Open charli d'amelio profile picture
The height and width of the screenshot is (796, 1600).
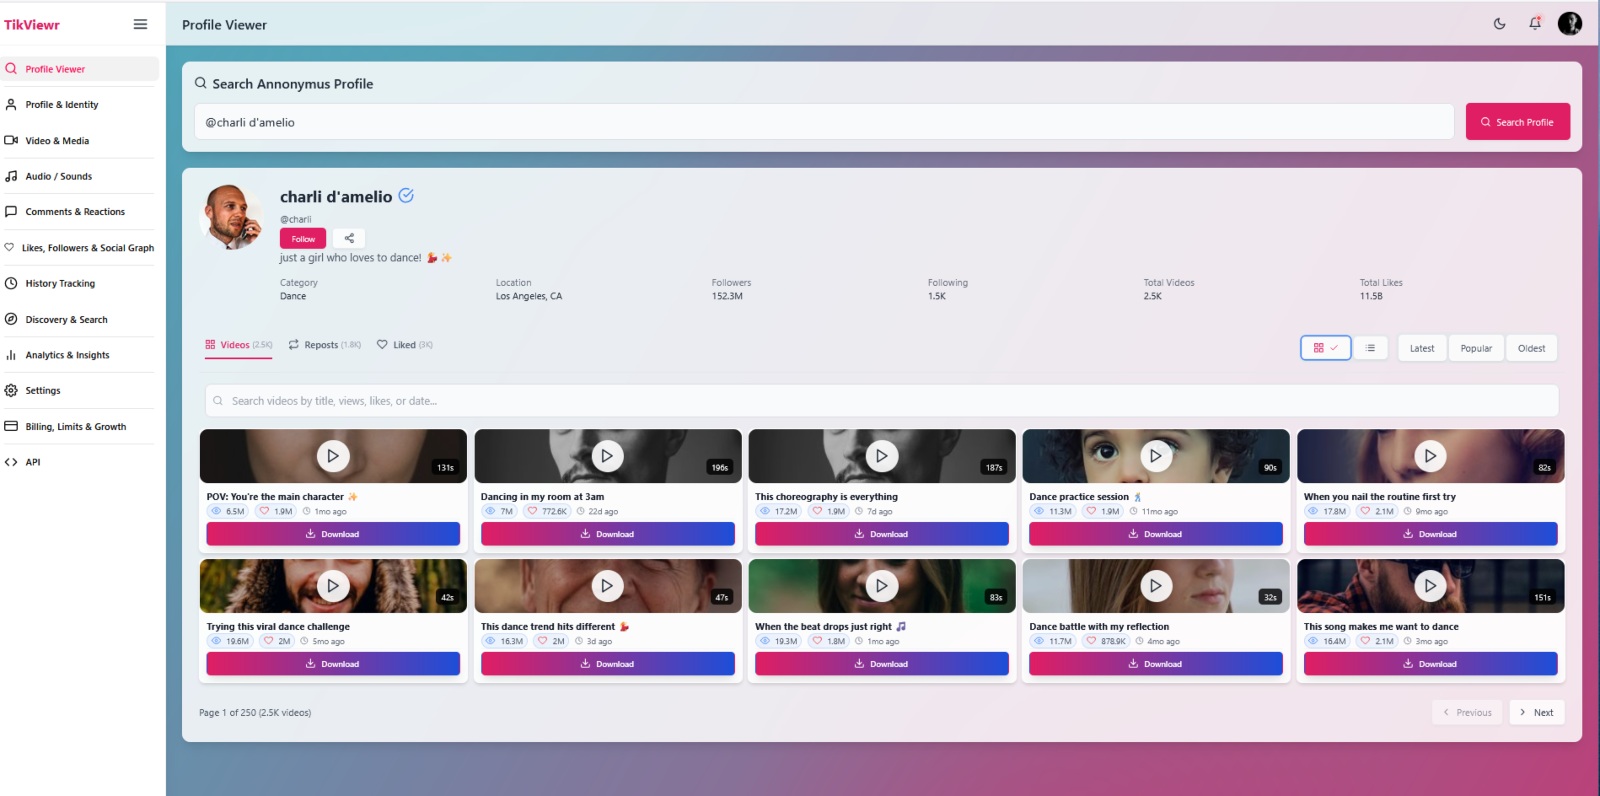point(233,217)
